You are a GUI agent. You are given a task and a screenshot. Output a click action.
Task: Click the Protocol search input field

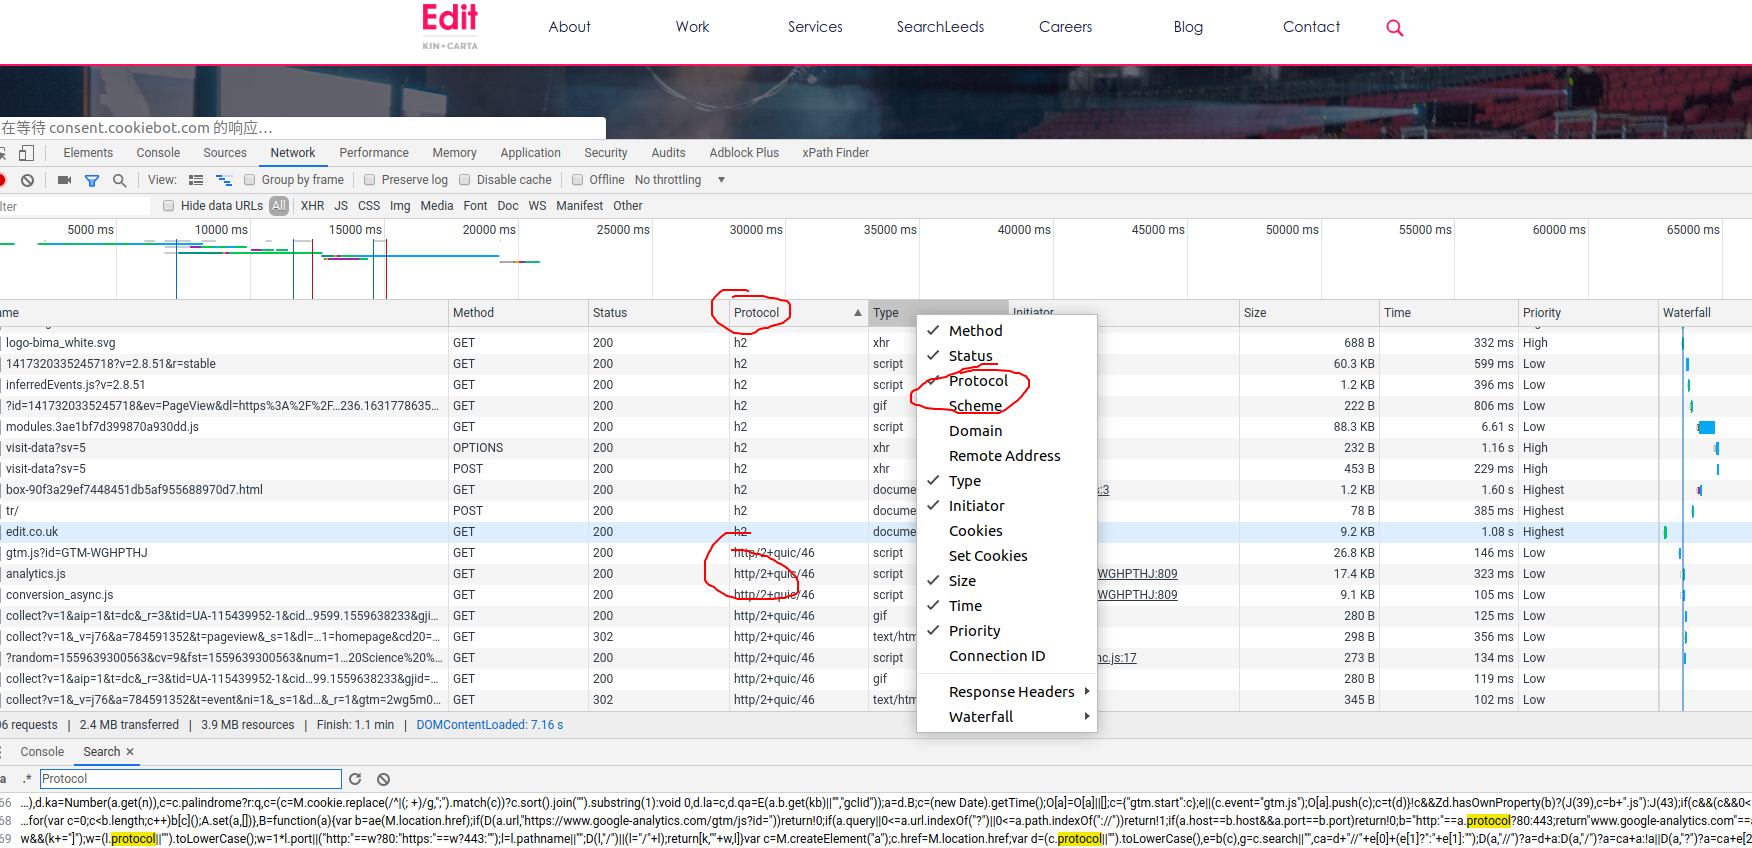click(x=191, y=779)
